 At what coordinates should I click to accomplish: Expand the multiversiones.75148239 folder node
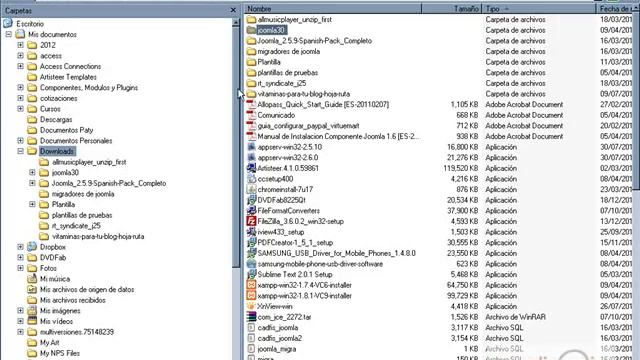coord(20,332)
